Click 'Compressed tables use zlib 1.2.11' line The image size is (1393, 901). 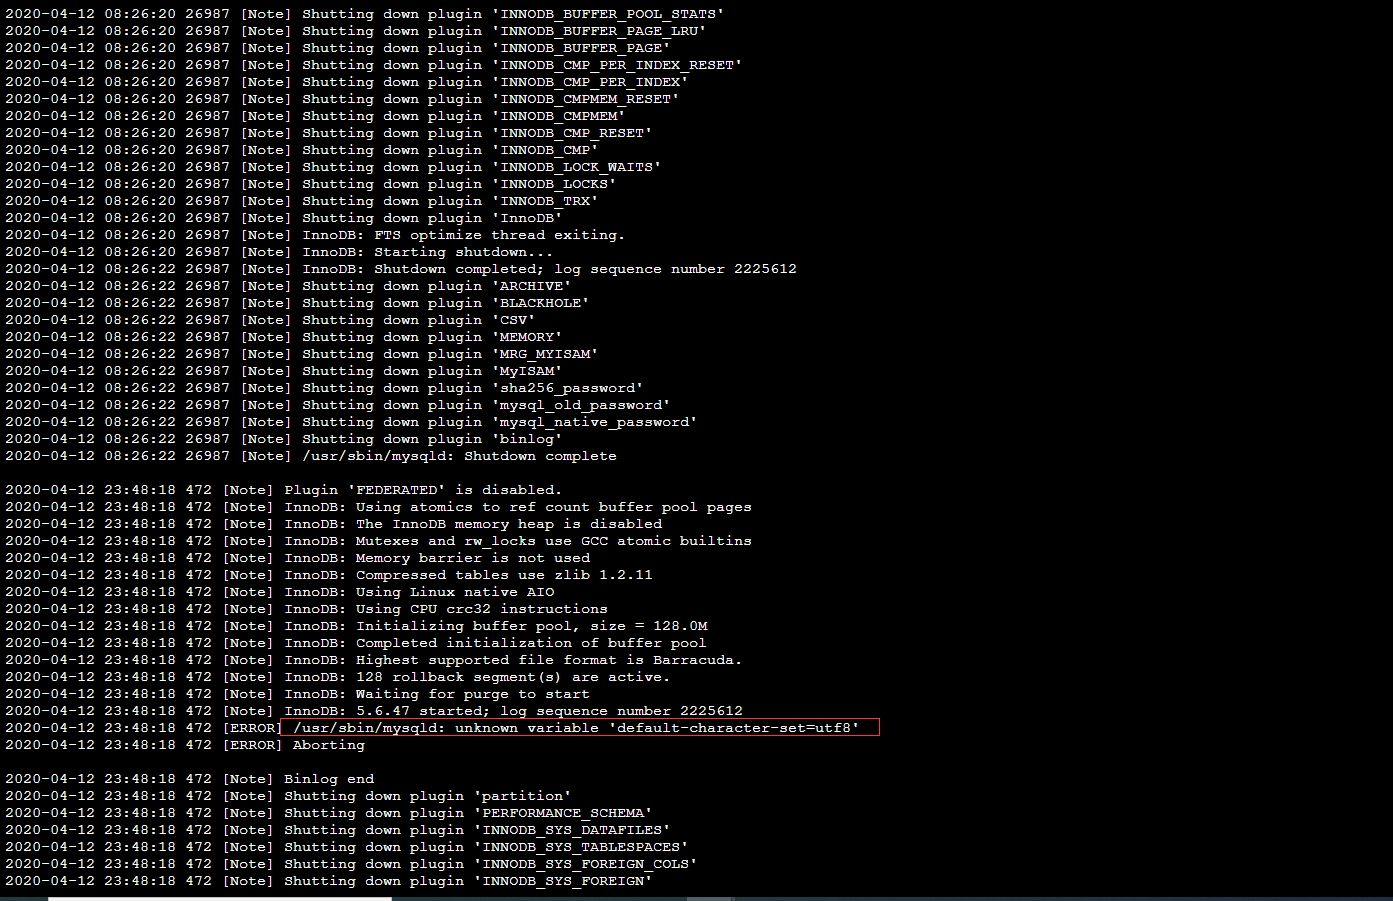(329, 575)
